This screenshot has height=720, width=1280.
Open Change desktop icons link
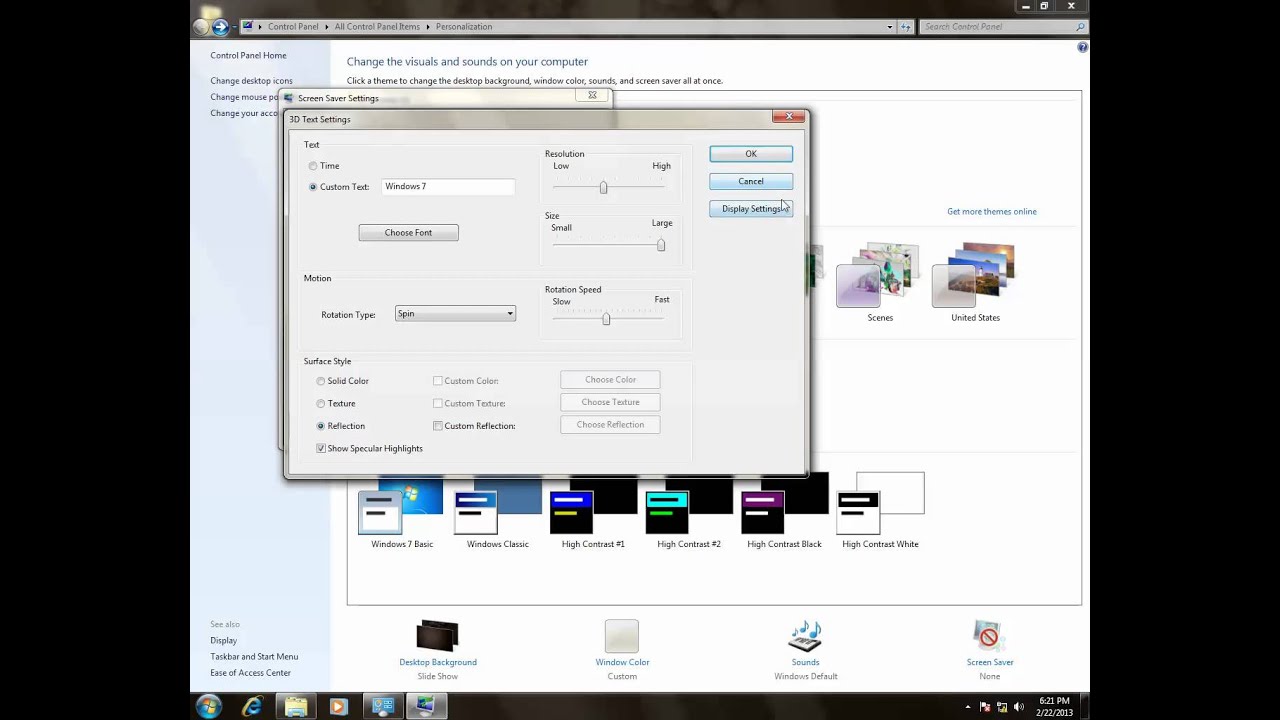click(x=251, y=81)
